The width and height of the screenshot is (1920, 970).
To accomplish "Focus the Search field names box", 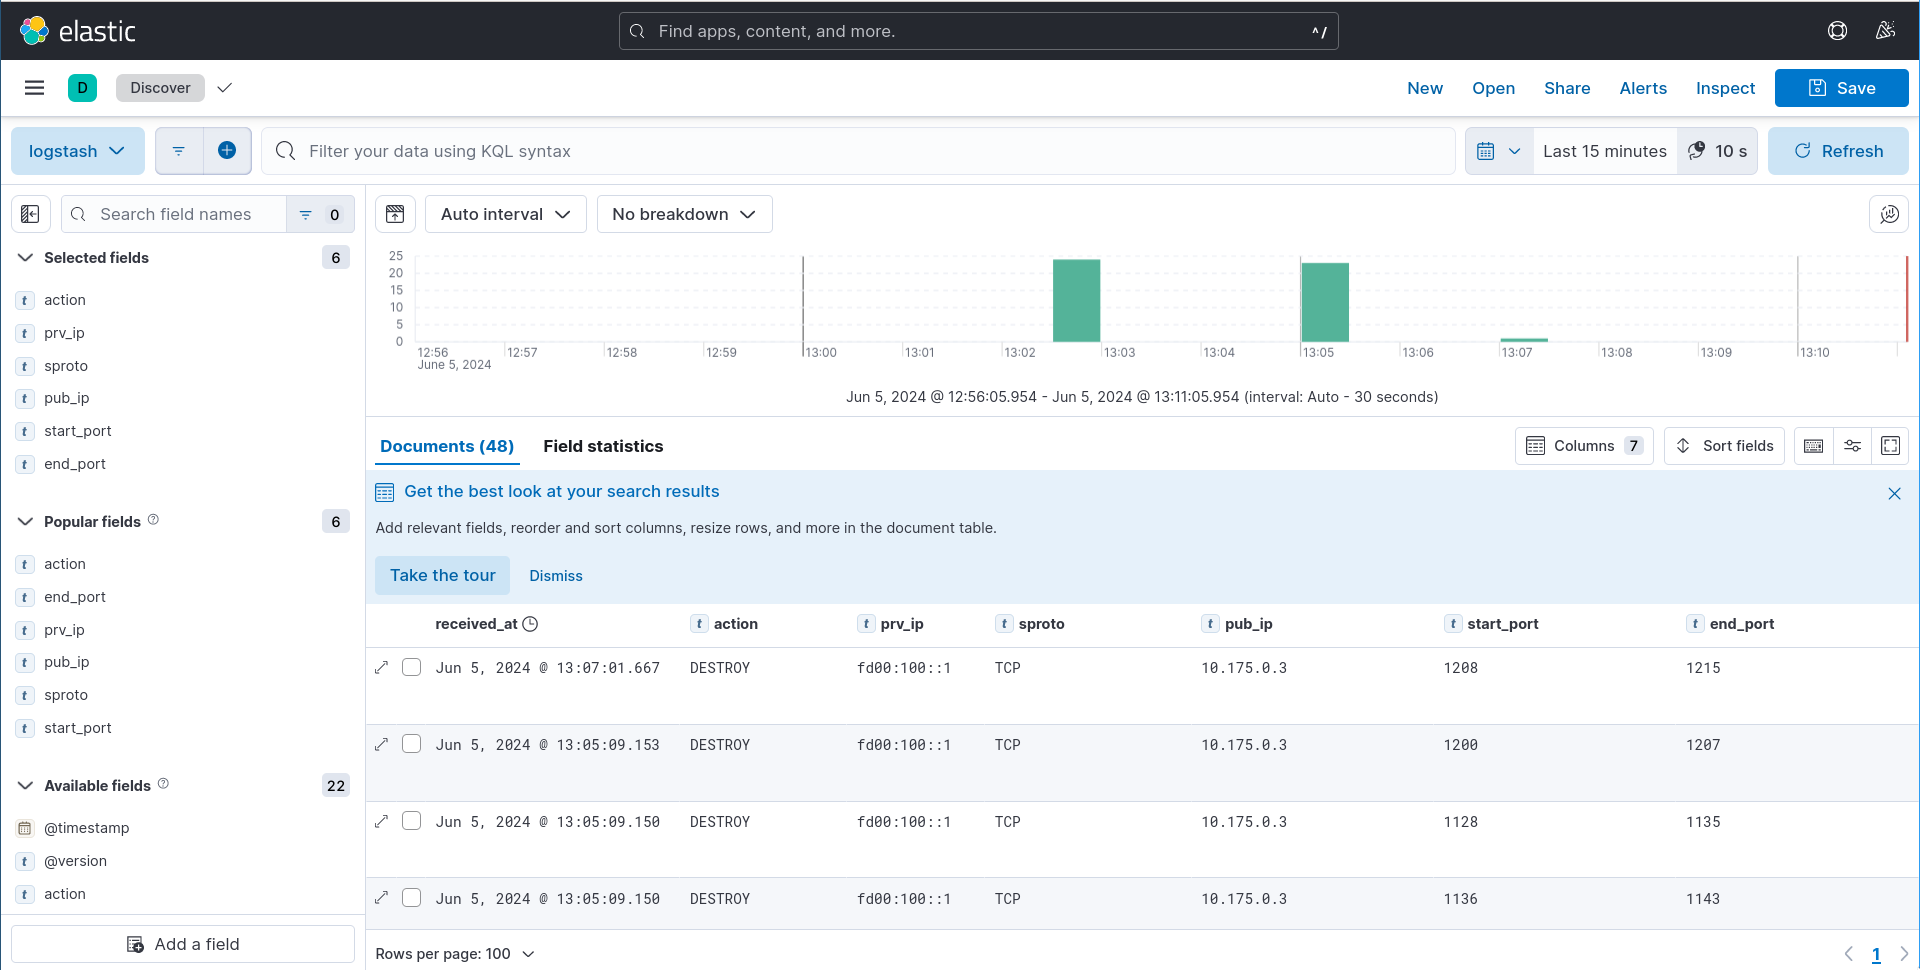I will (174, 214).
